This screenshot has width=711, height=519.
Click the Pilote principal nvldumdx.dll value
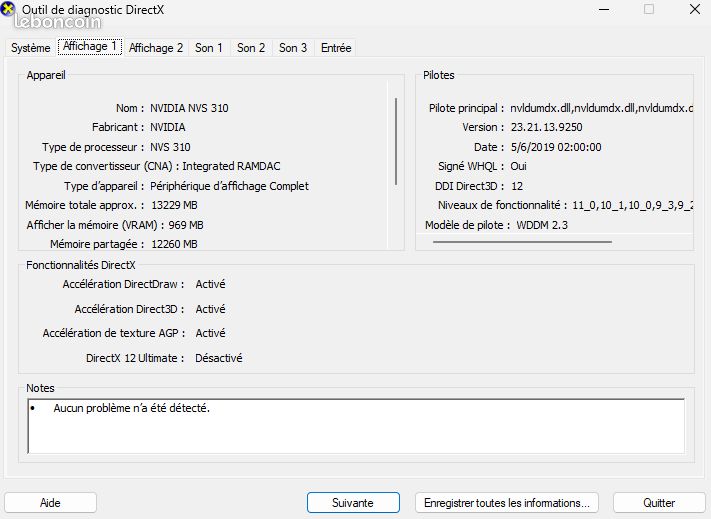[x=601, y=108]
